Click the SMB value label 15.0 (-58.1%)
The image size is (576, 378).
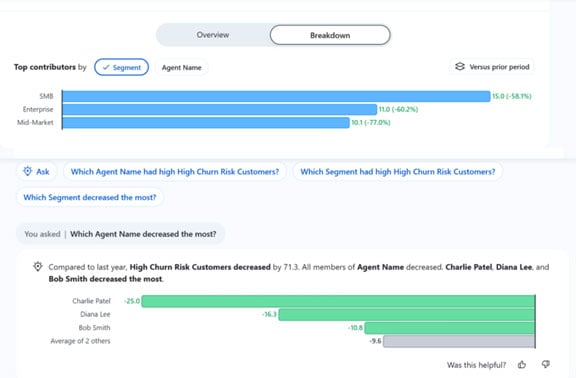coord(512,96)
